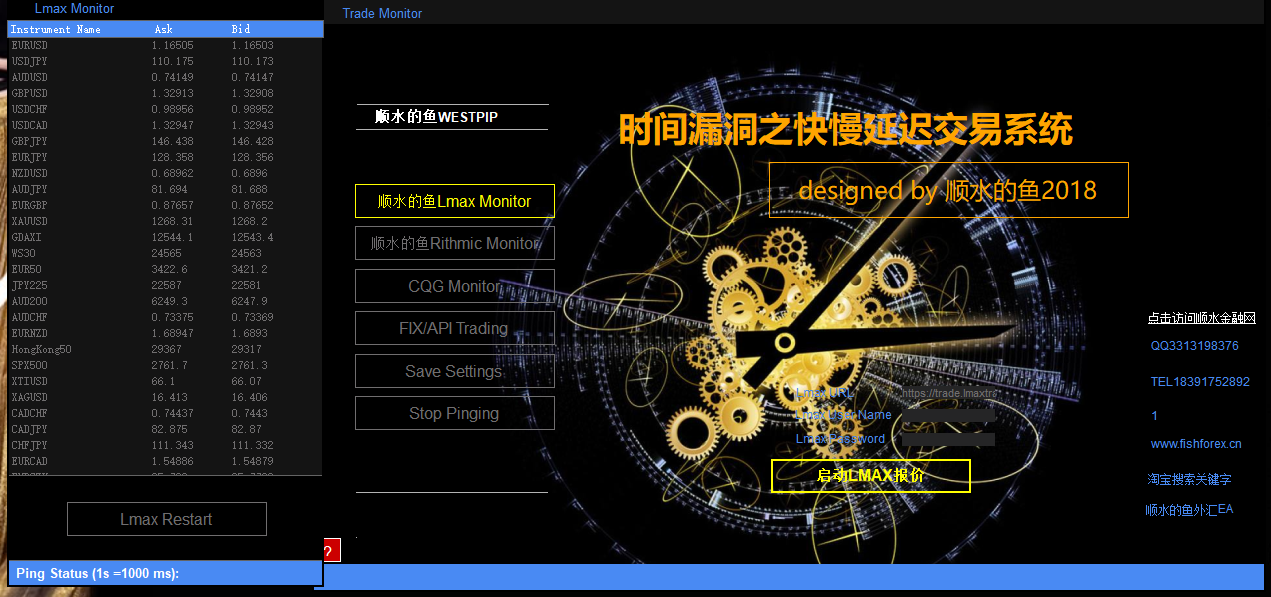Select the EURGBP row
This screenshot has width=1271, height=597.
click(x=165, y=205)
